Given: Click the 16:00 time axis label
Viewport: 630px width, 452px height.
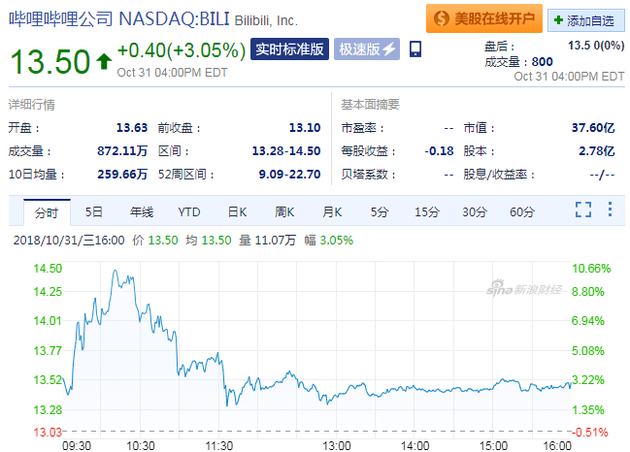Looking at the screenshot, I should click(x=557, y=446).
